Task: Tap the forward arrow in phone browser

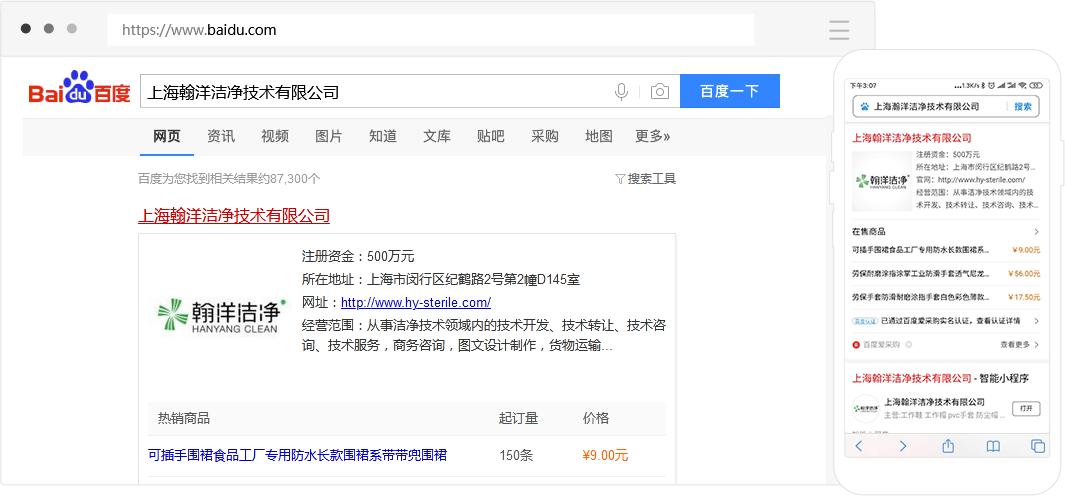Action: click(x=903, y=446)
